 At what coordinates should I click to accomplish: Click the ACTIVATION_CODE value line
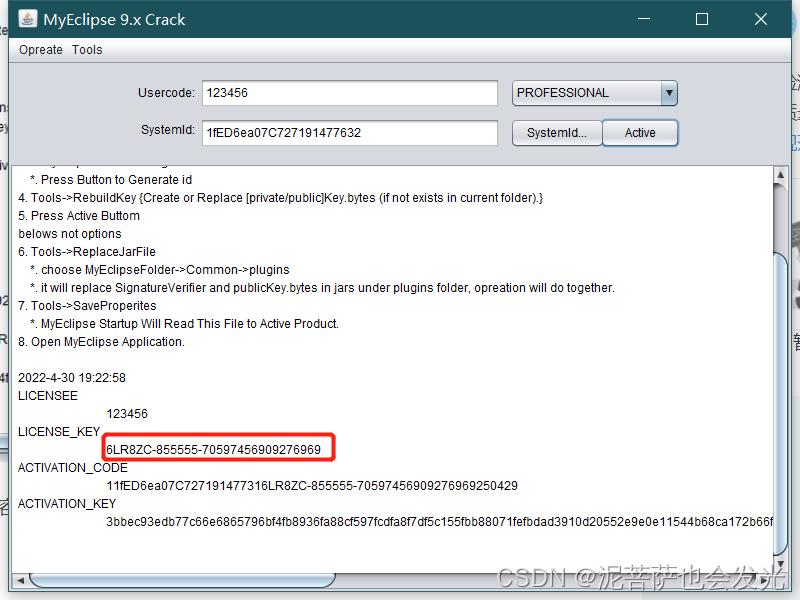point(312,486)
